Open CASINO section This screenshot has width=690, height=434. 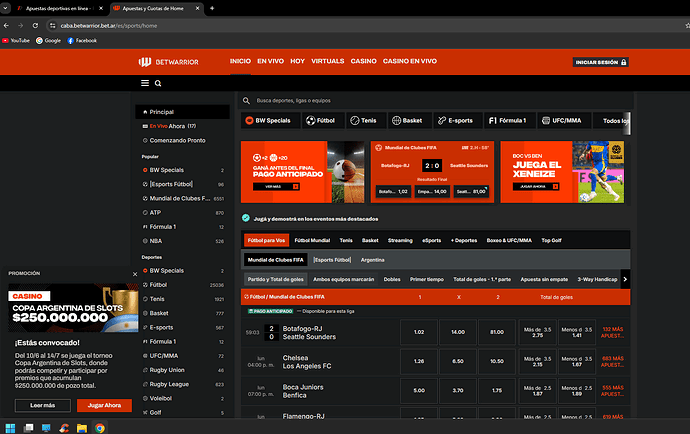point(363,61)
